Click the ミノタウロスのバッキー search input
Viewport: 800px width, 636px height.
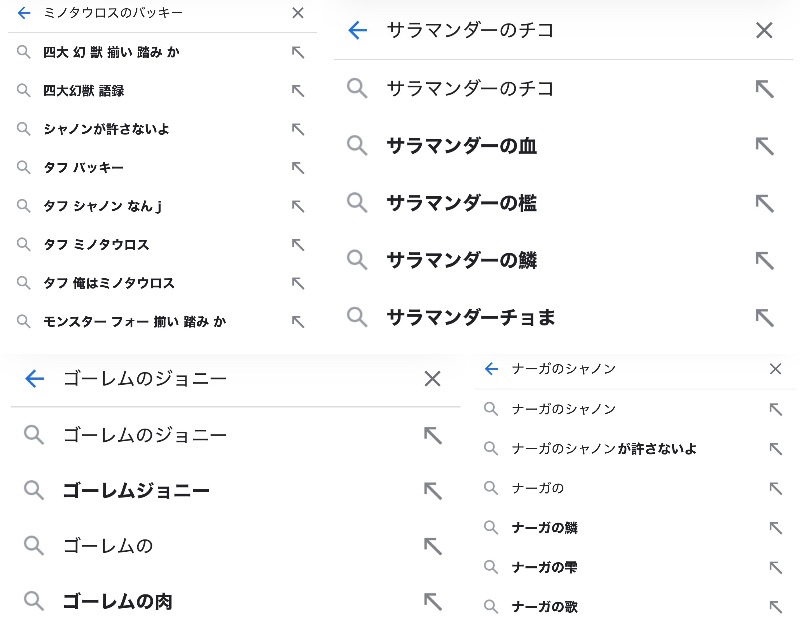pos(150,13)
